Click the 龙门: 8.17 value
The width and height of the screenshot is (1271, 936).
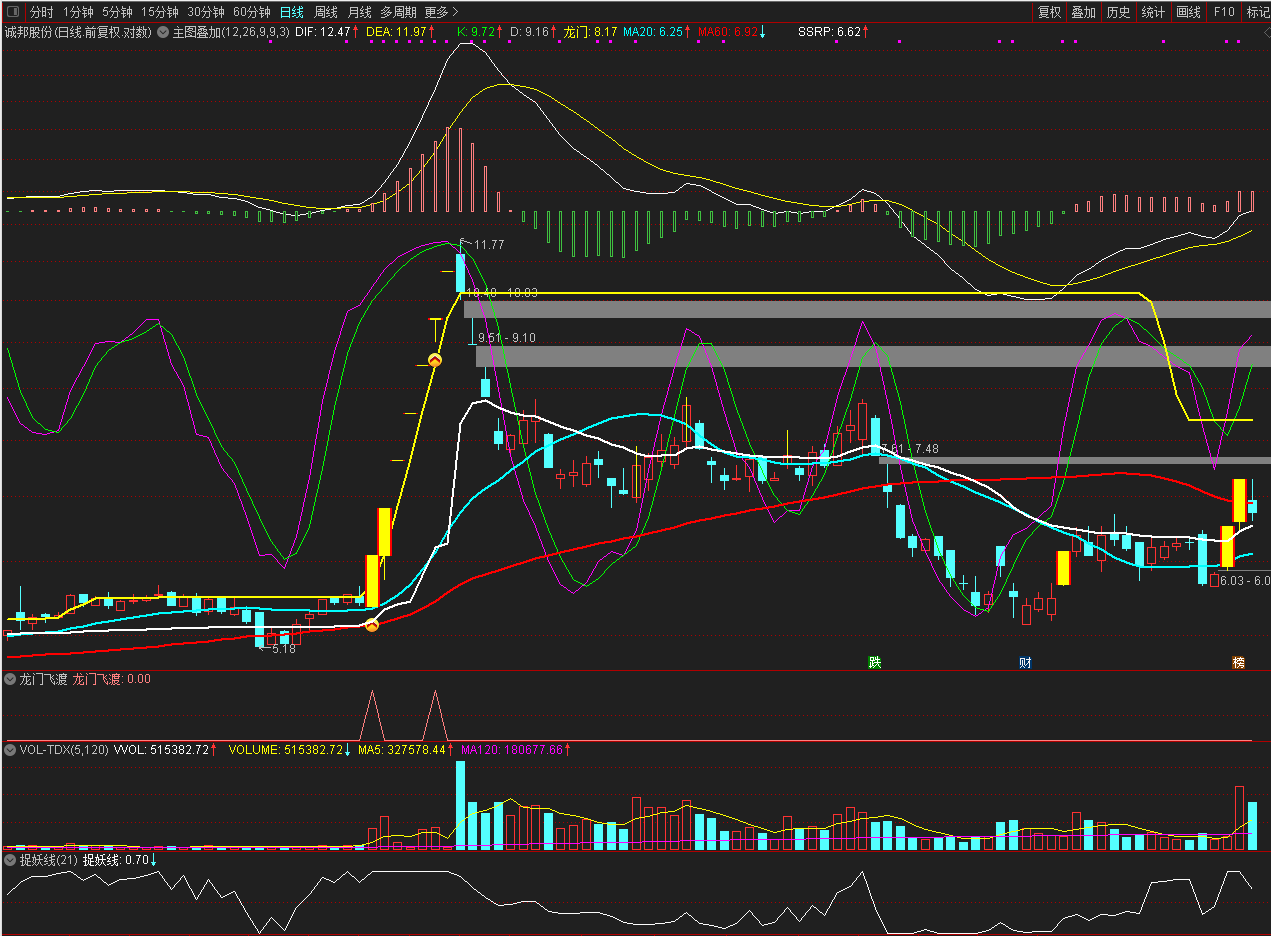pos(590,32)
